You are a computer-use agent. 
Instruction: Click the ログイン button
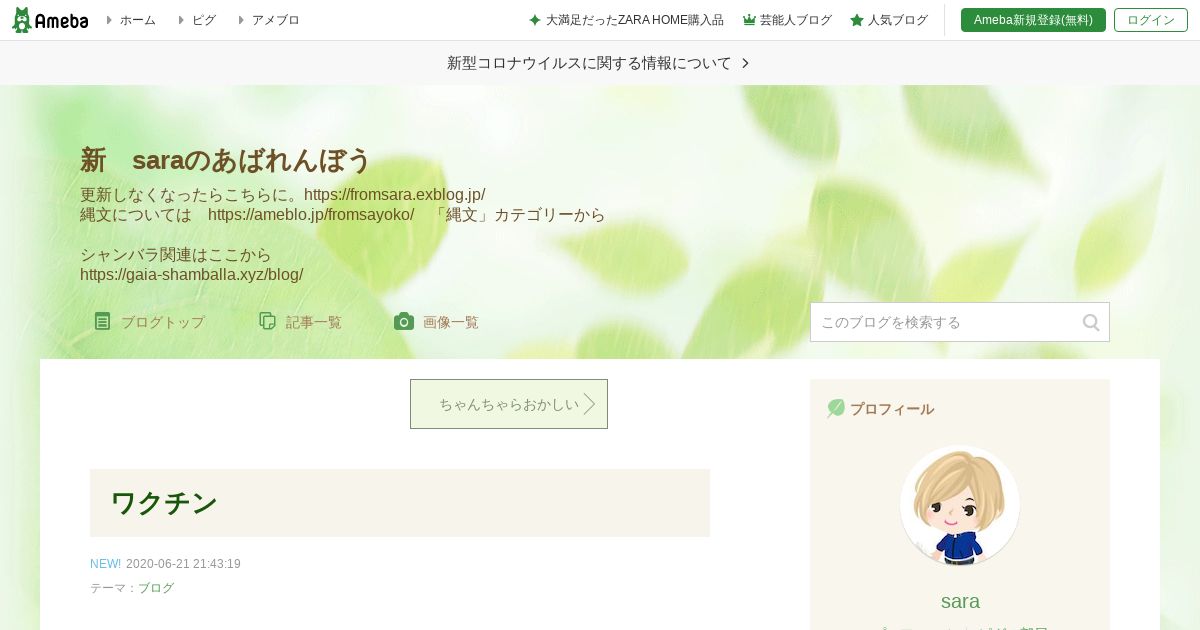pos(1151,20)
